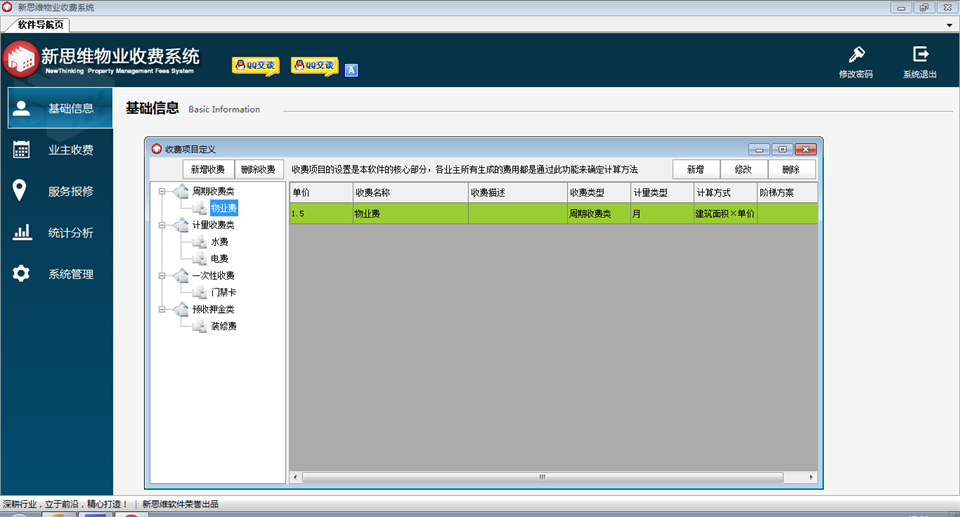Collapse the 计量收费类 tree node
This screenshot has height=517, width=960.
click(x=162, y=225)
